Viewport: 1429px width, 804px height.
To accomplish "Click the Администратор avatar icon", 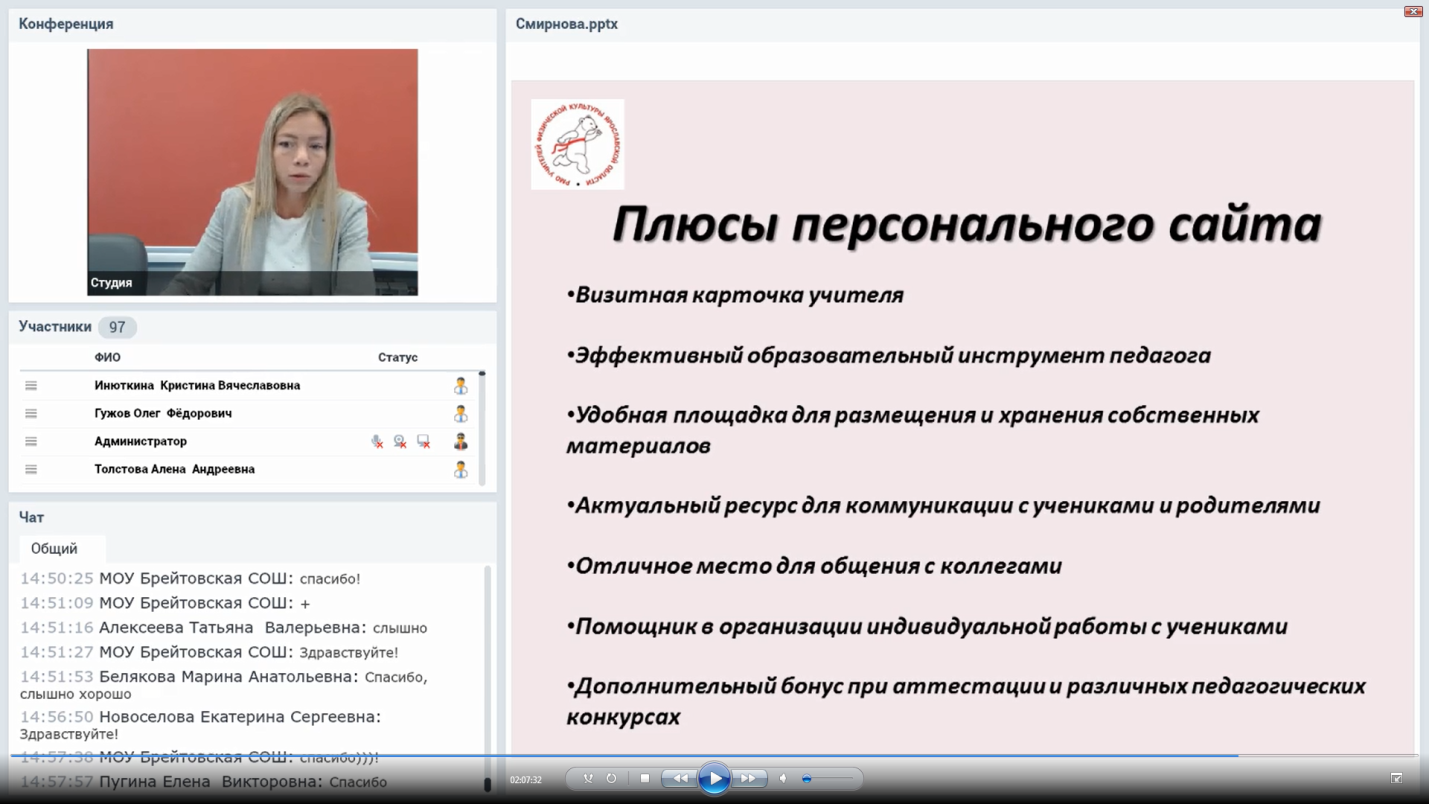I will pyautogui.click(x=460, y=441).
